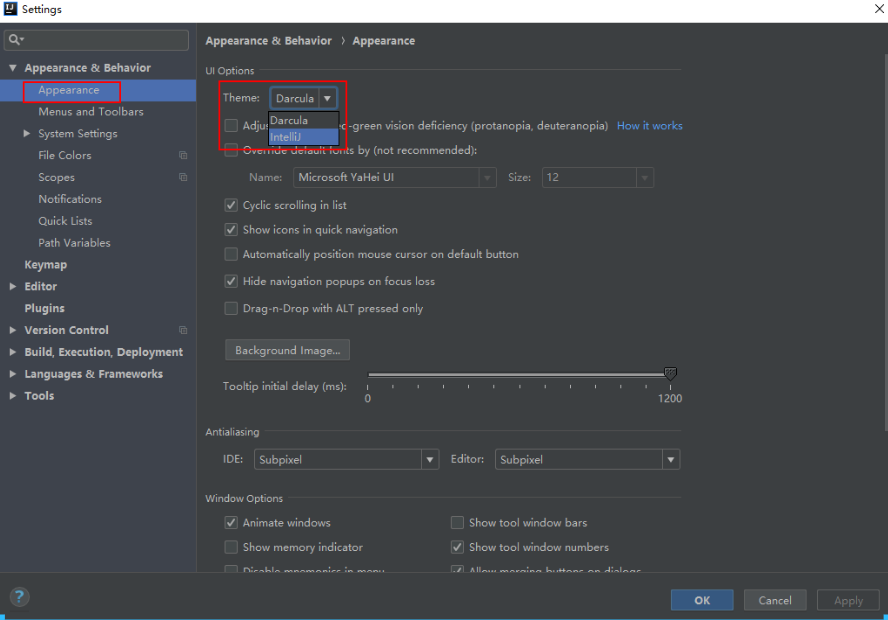This screenshot has width=888, height=620.
Task: Click the project-level icon beside Version Control
Action: [x=183, y=330]
